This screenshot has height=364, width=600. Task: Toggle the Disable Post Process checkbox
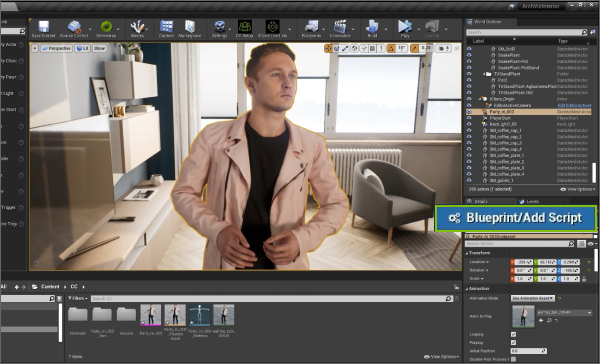(x=513, y=359)
